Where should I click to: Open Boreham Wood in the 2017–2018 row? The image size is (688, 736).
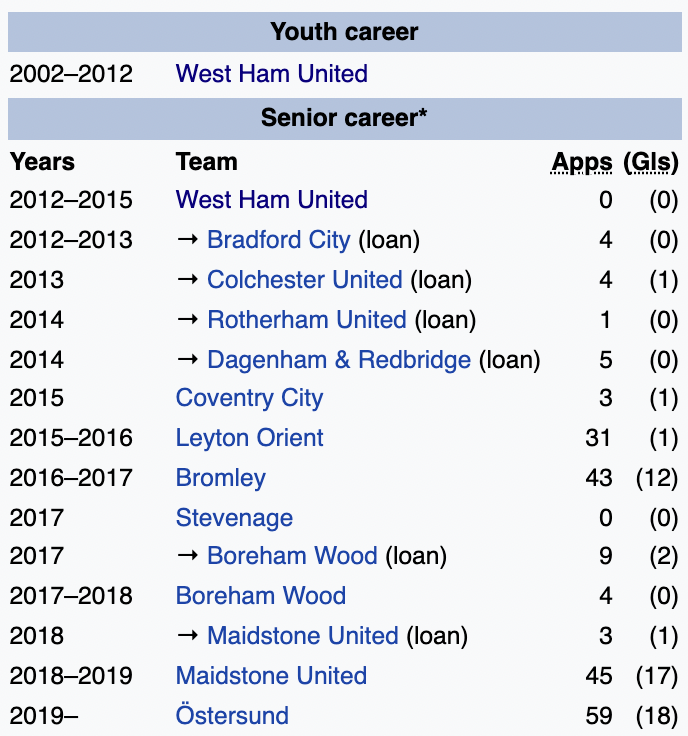[260, 596]
